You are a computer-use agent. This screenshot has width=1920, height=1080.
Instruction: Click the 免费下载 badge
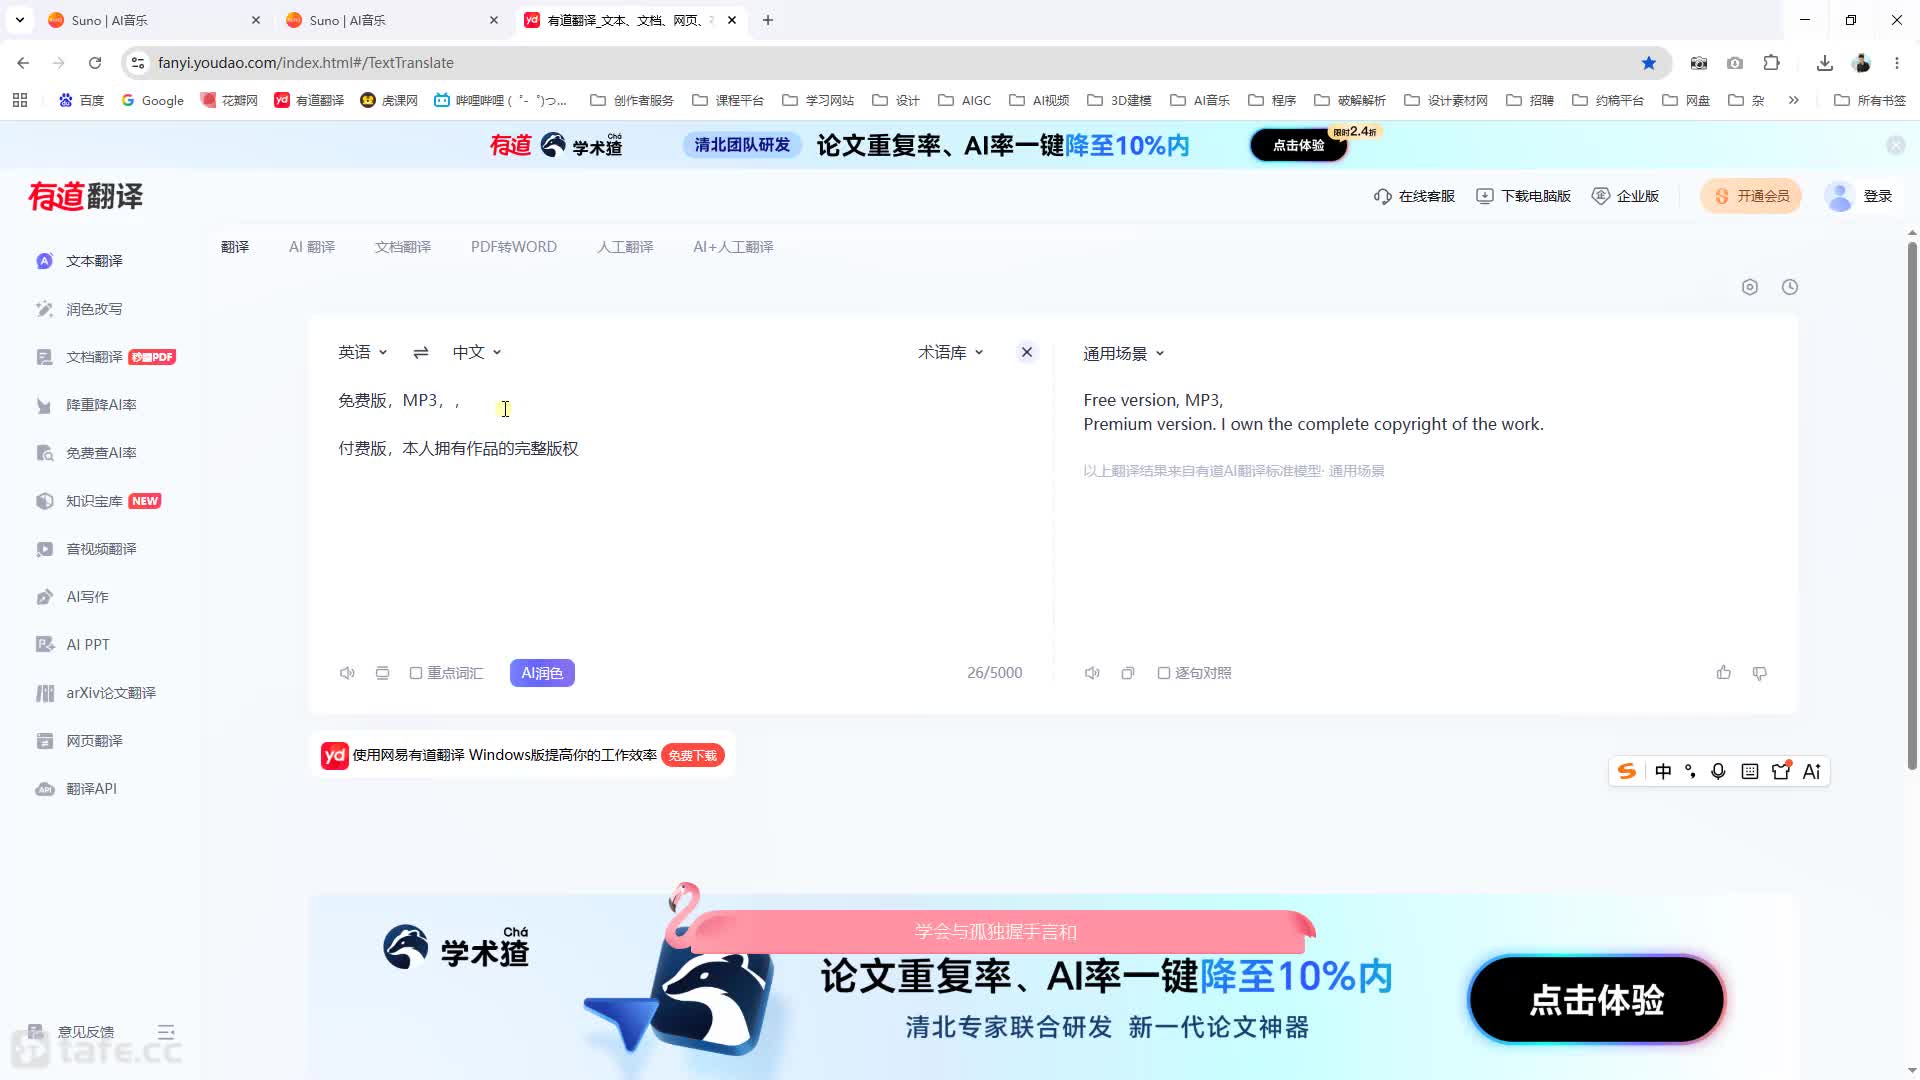point(693,755)
